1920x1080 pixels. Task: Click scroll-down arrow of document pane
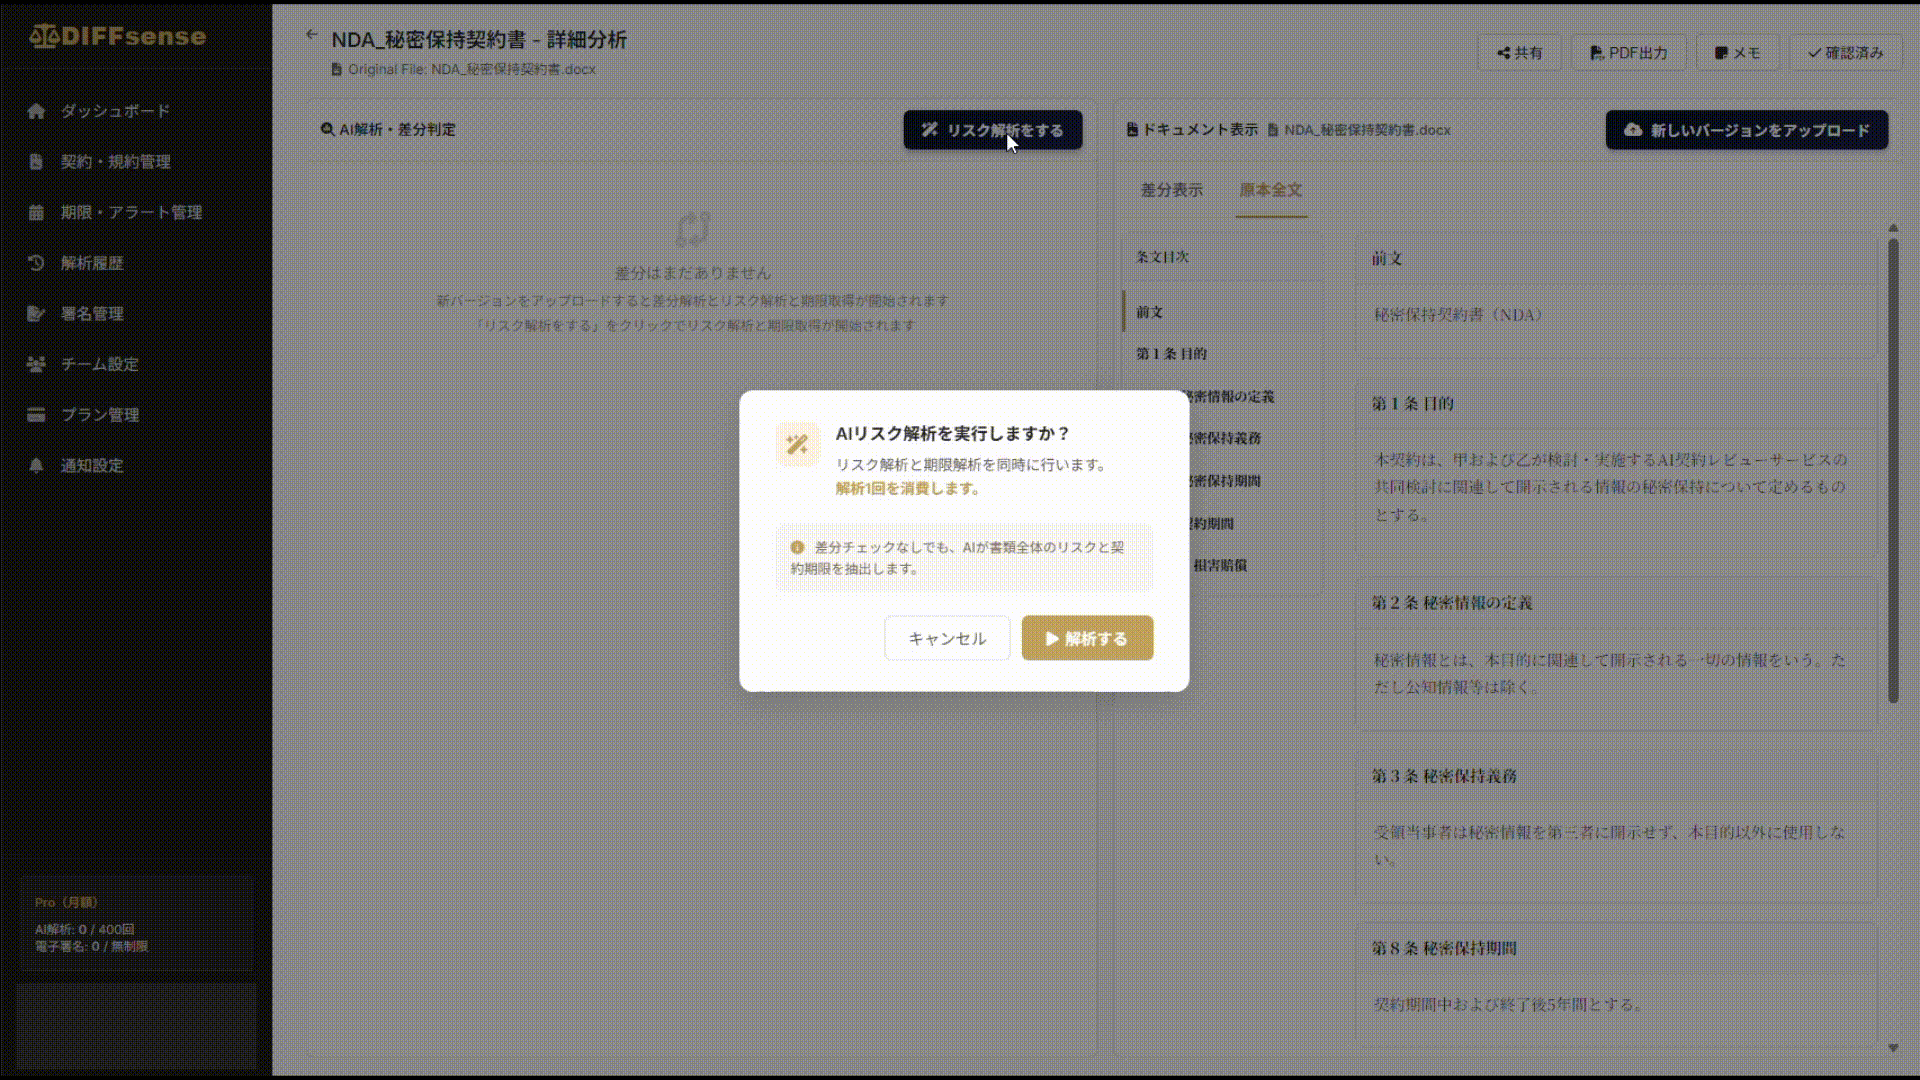click(1892, 1047)
